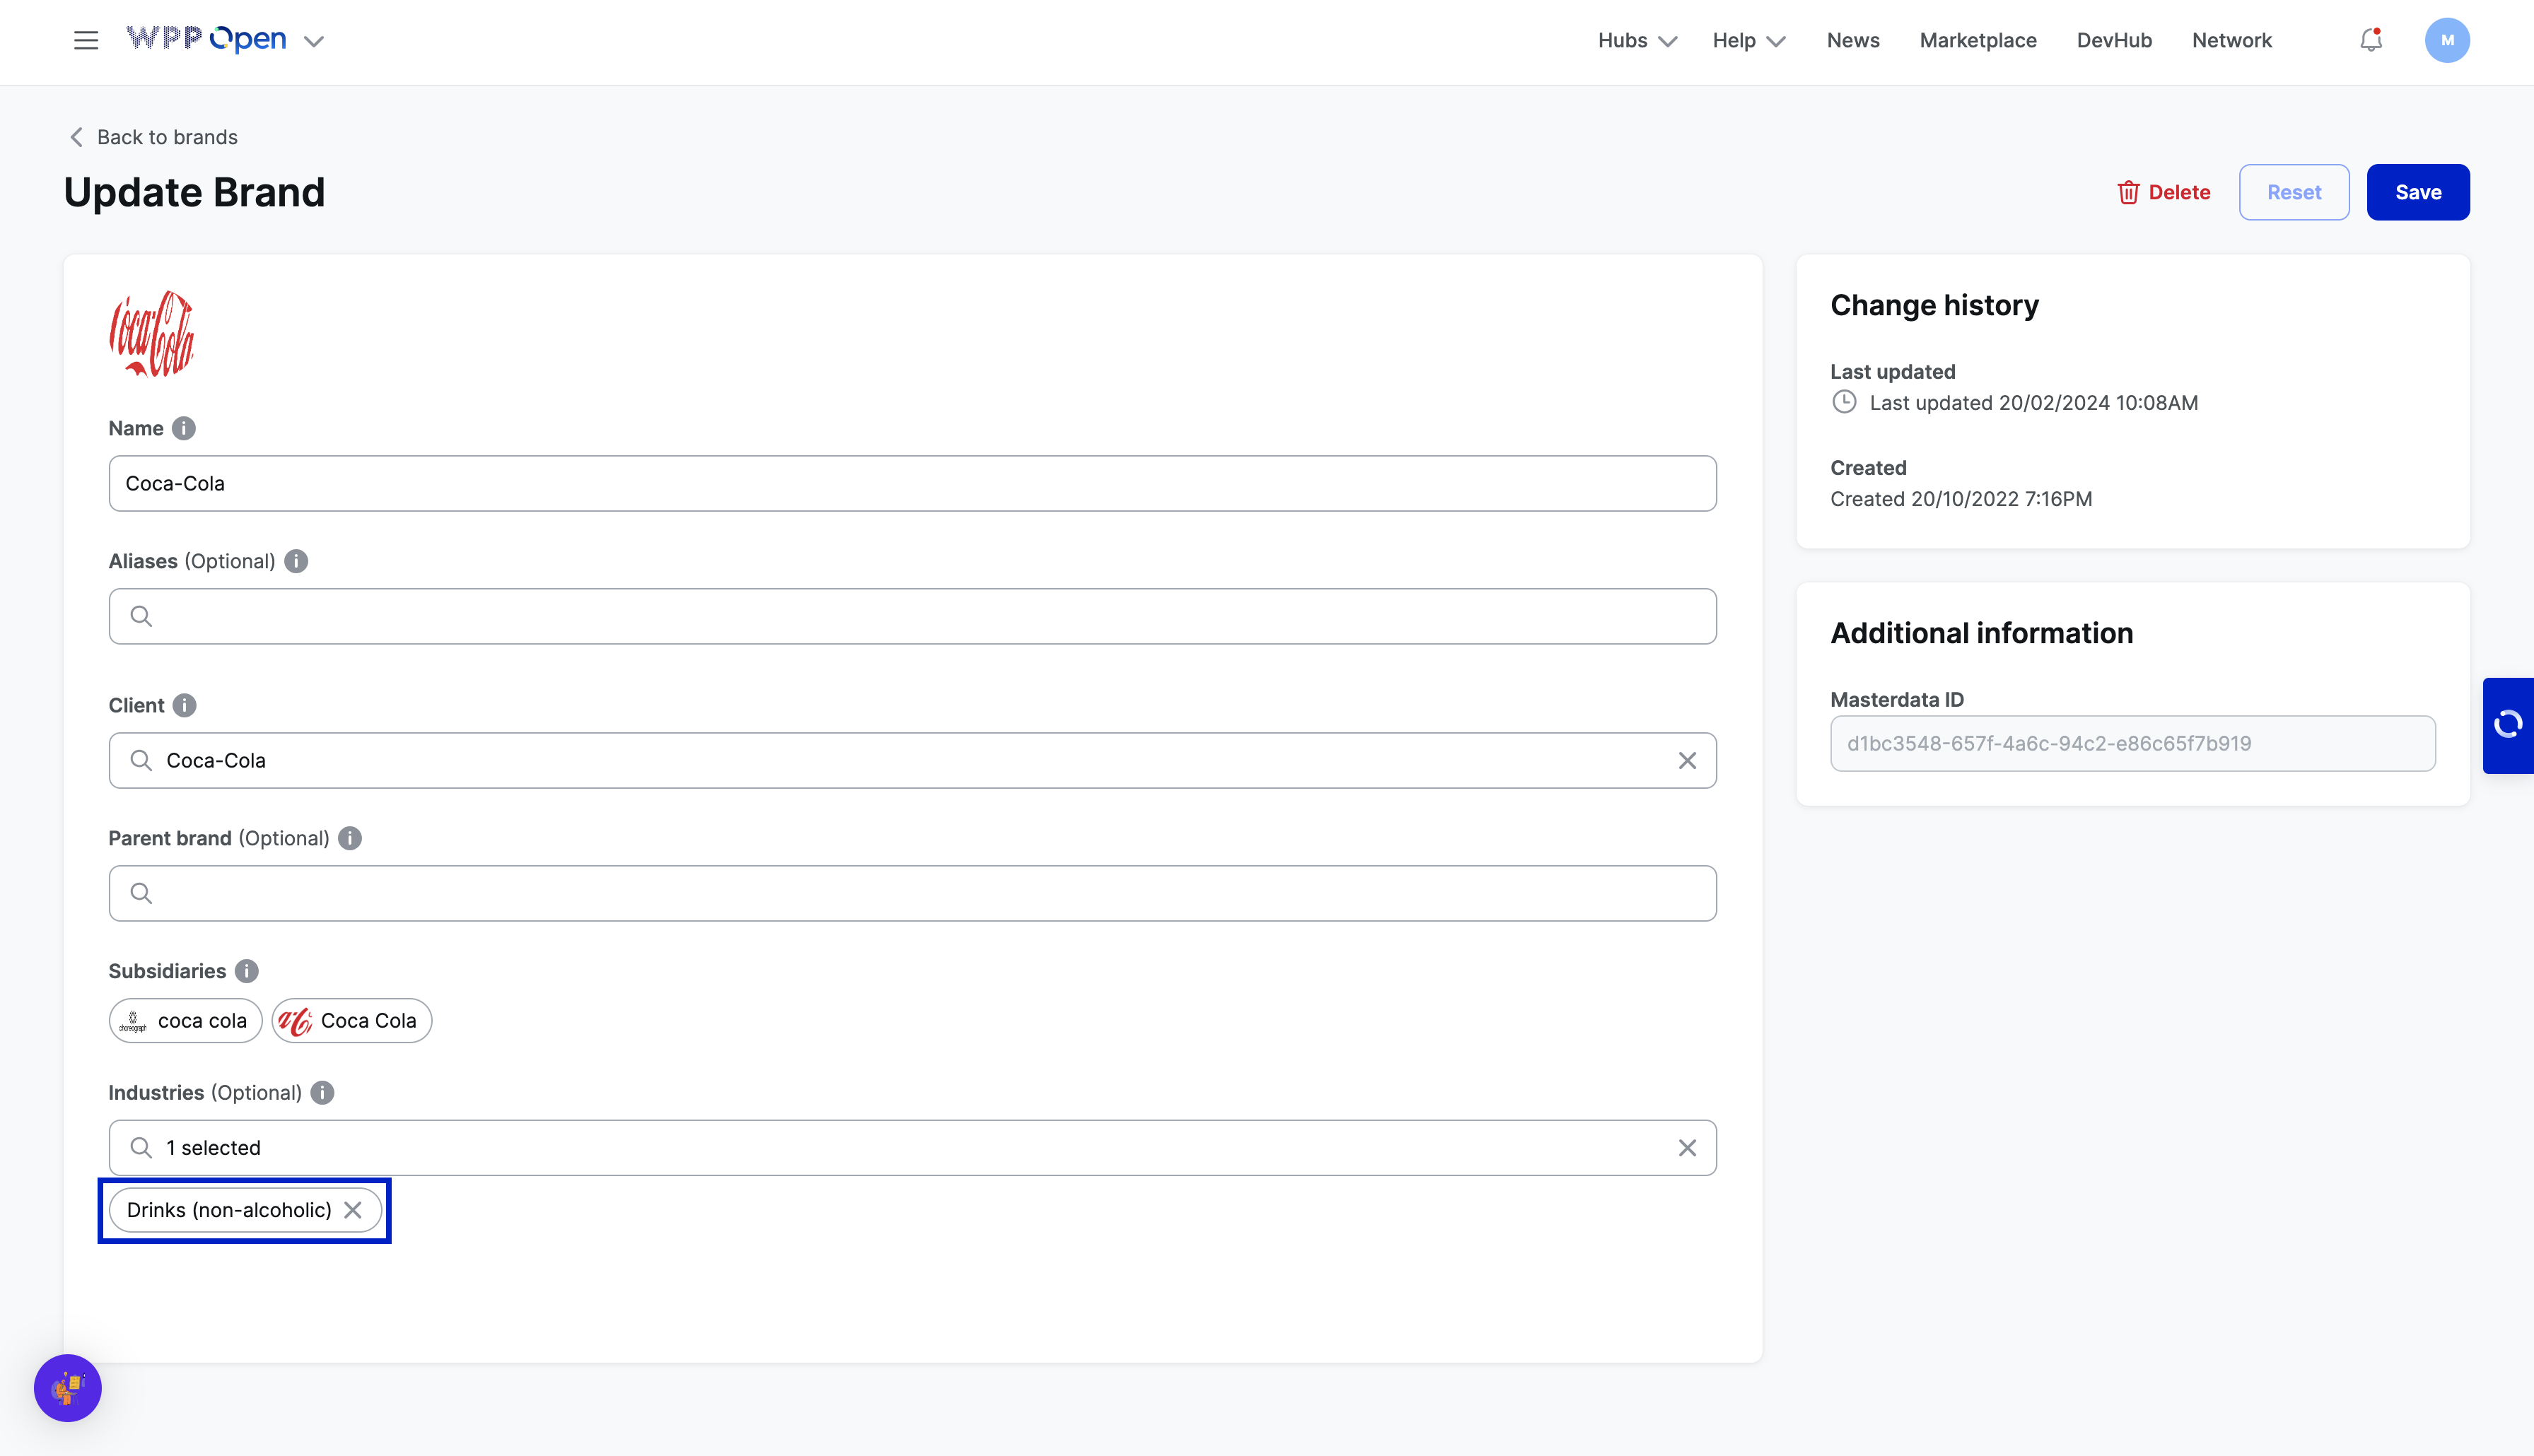
Task: Clear the Client field selection
Action: [1687, 761]
